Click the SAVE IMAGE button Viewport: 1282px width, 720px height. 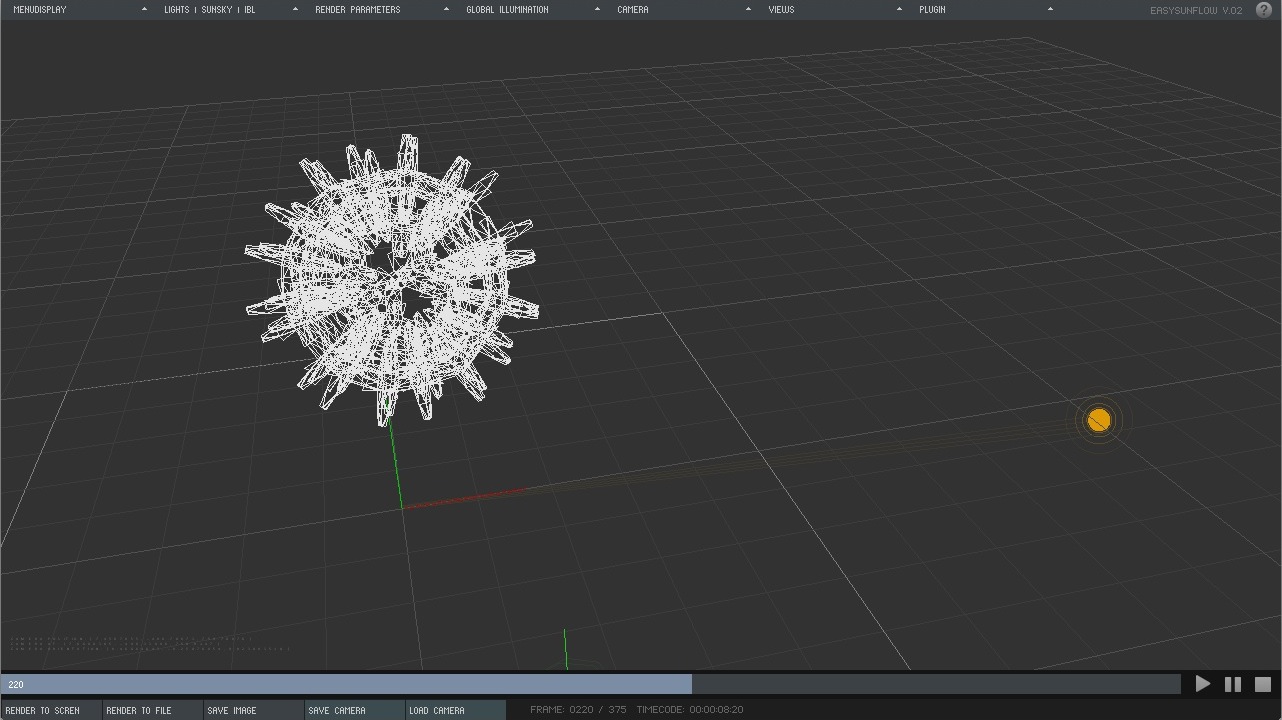[x=253, y=710]
